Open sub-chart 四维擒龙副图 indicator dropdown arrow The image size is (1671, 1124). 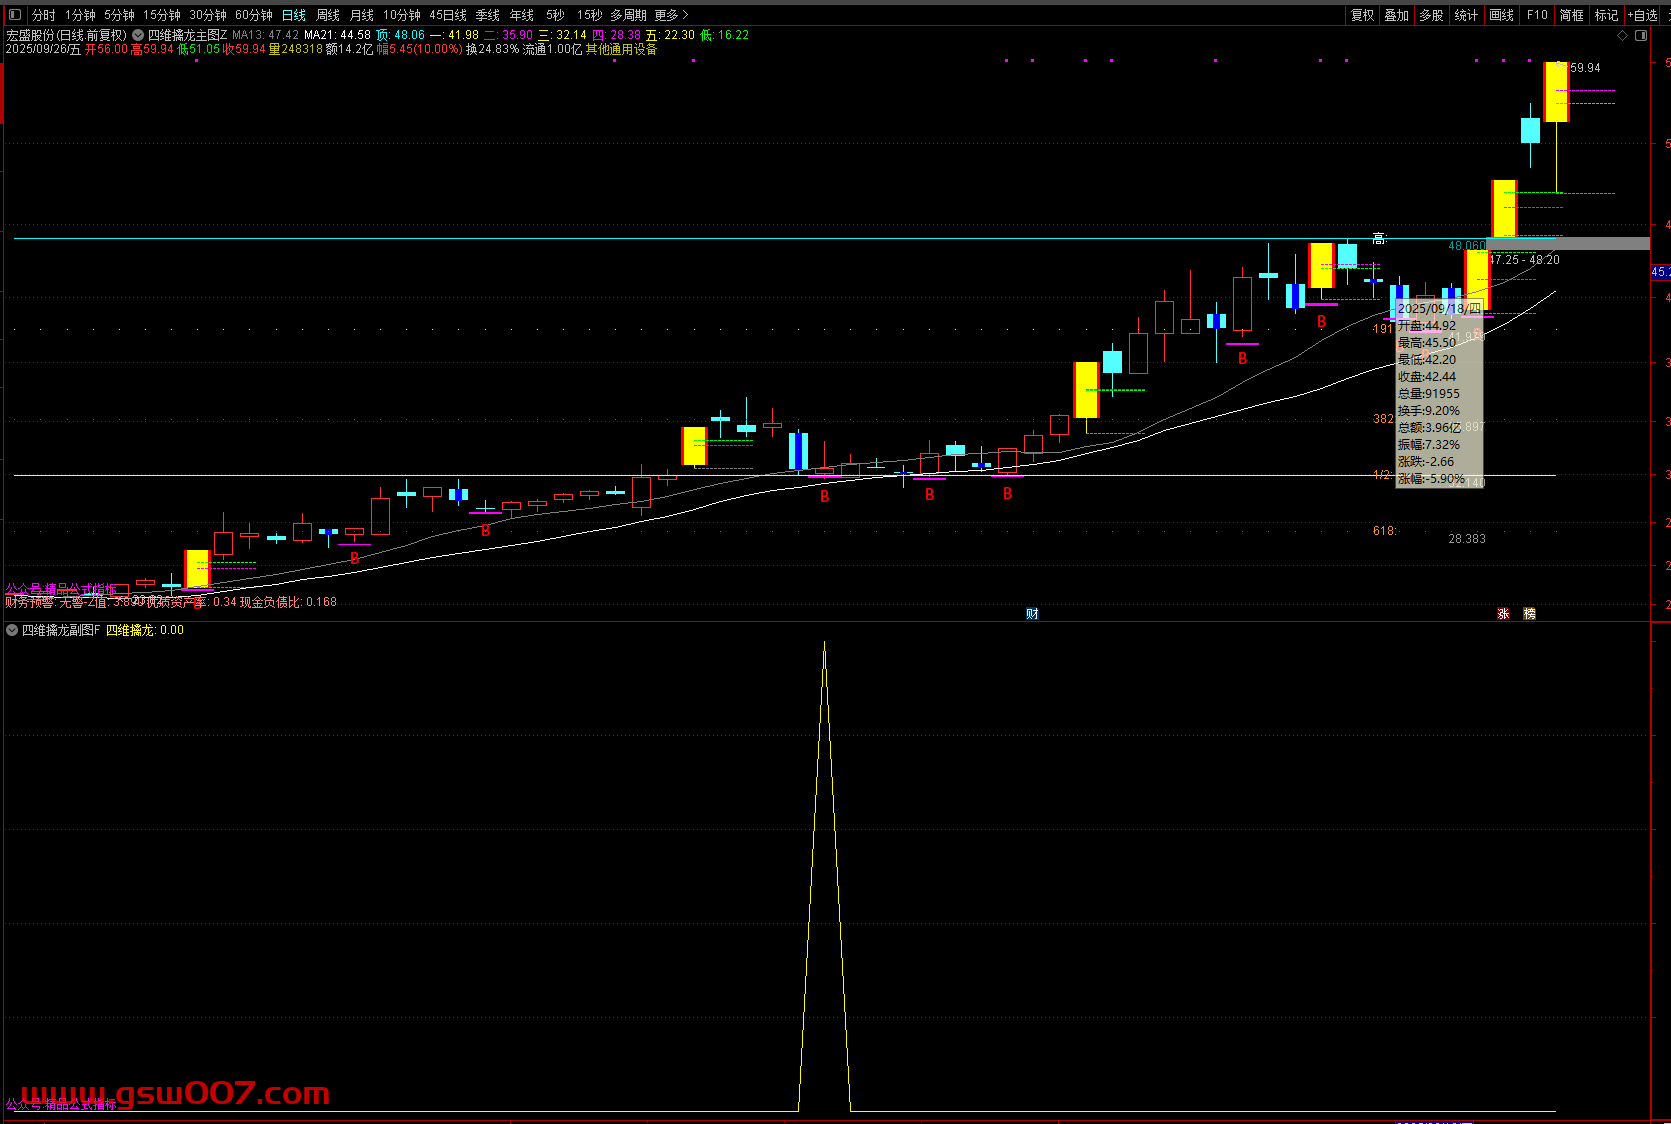[x=12, y=630]
